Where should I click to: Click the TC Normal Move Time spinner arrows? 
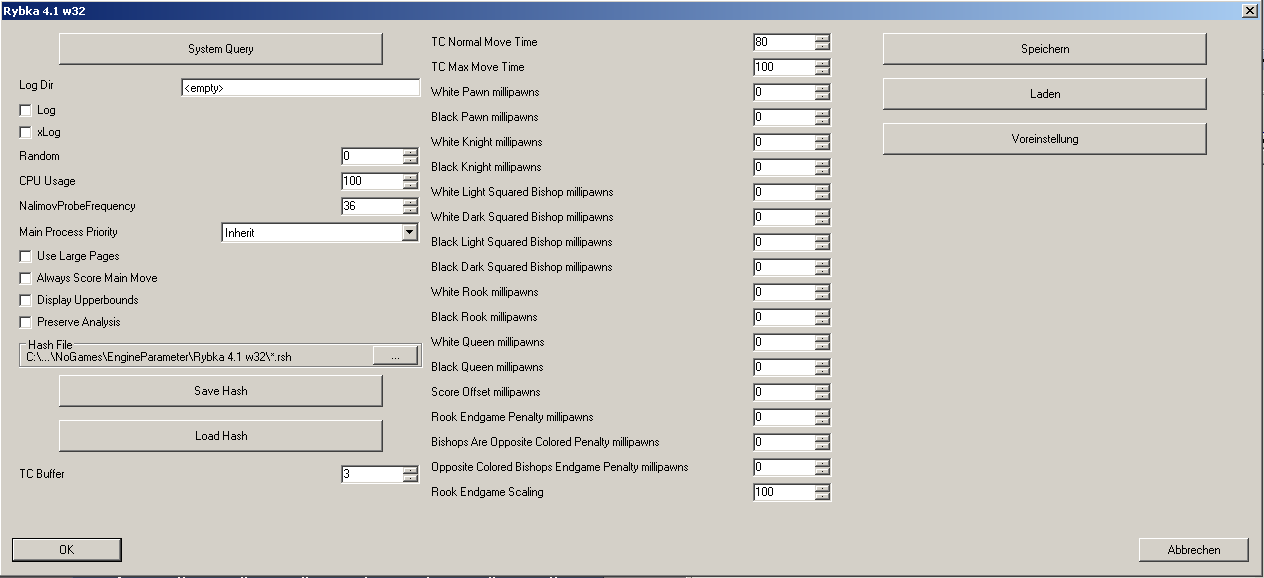(823, 42)
